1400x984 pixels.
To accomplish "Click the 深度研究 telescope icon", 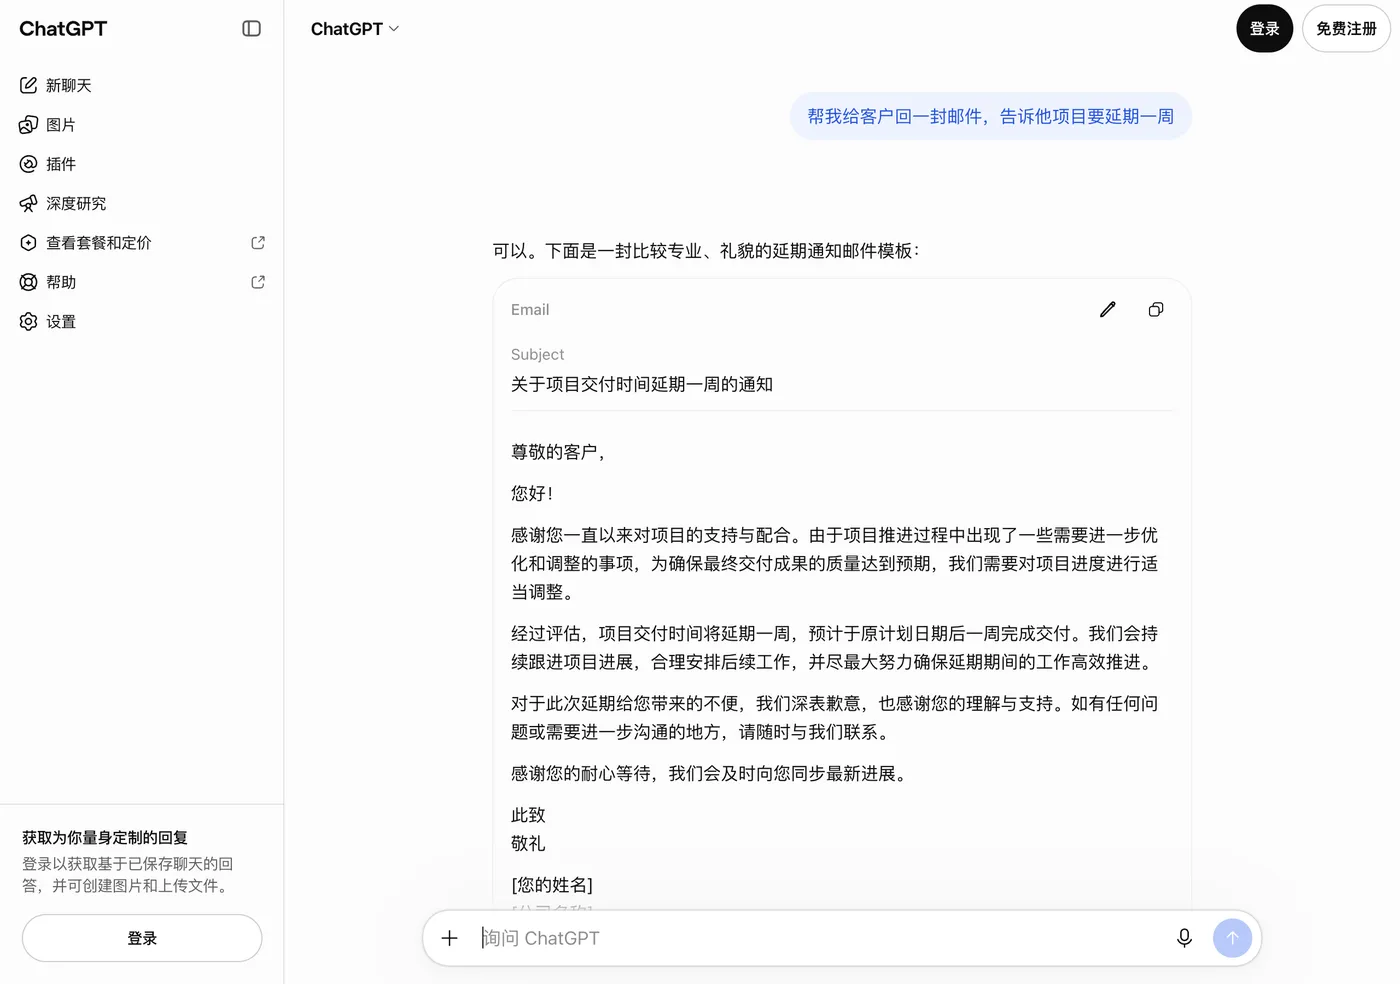I will (x=29, y=204).
